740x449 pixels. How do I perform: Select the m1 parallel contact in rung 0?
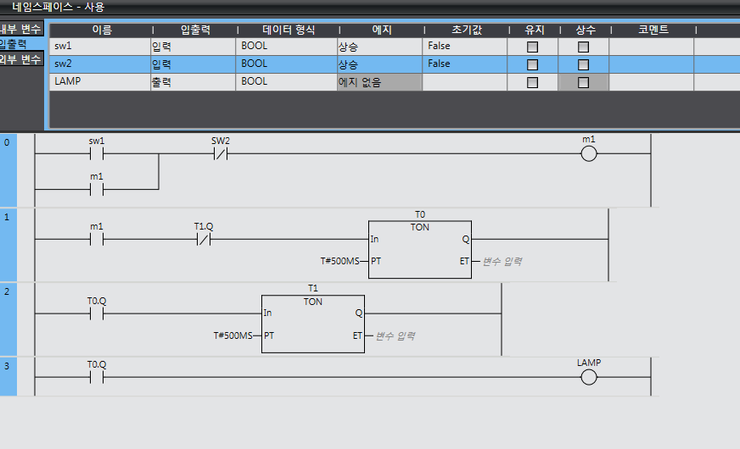97,189
